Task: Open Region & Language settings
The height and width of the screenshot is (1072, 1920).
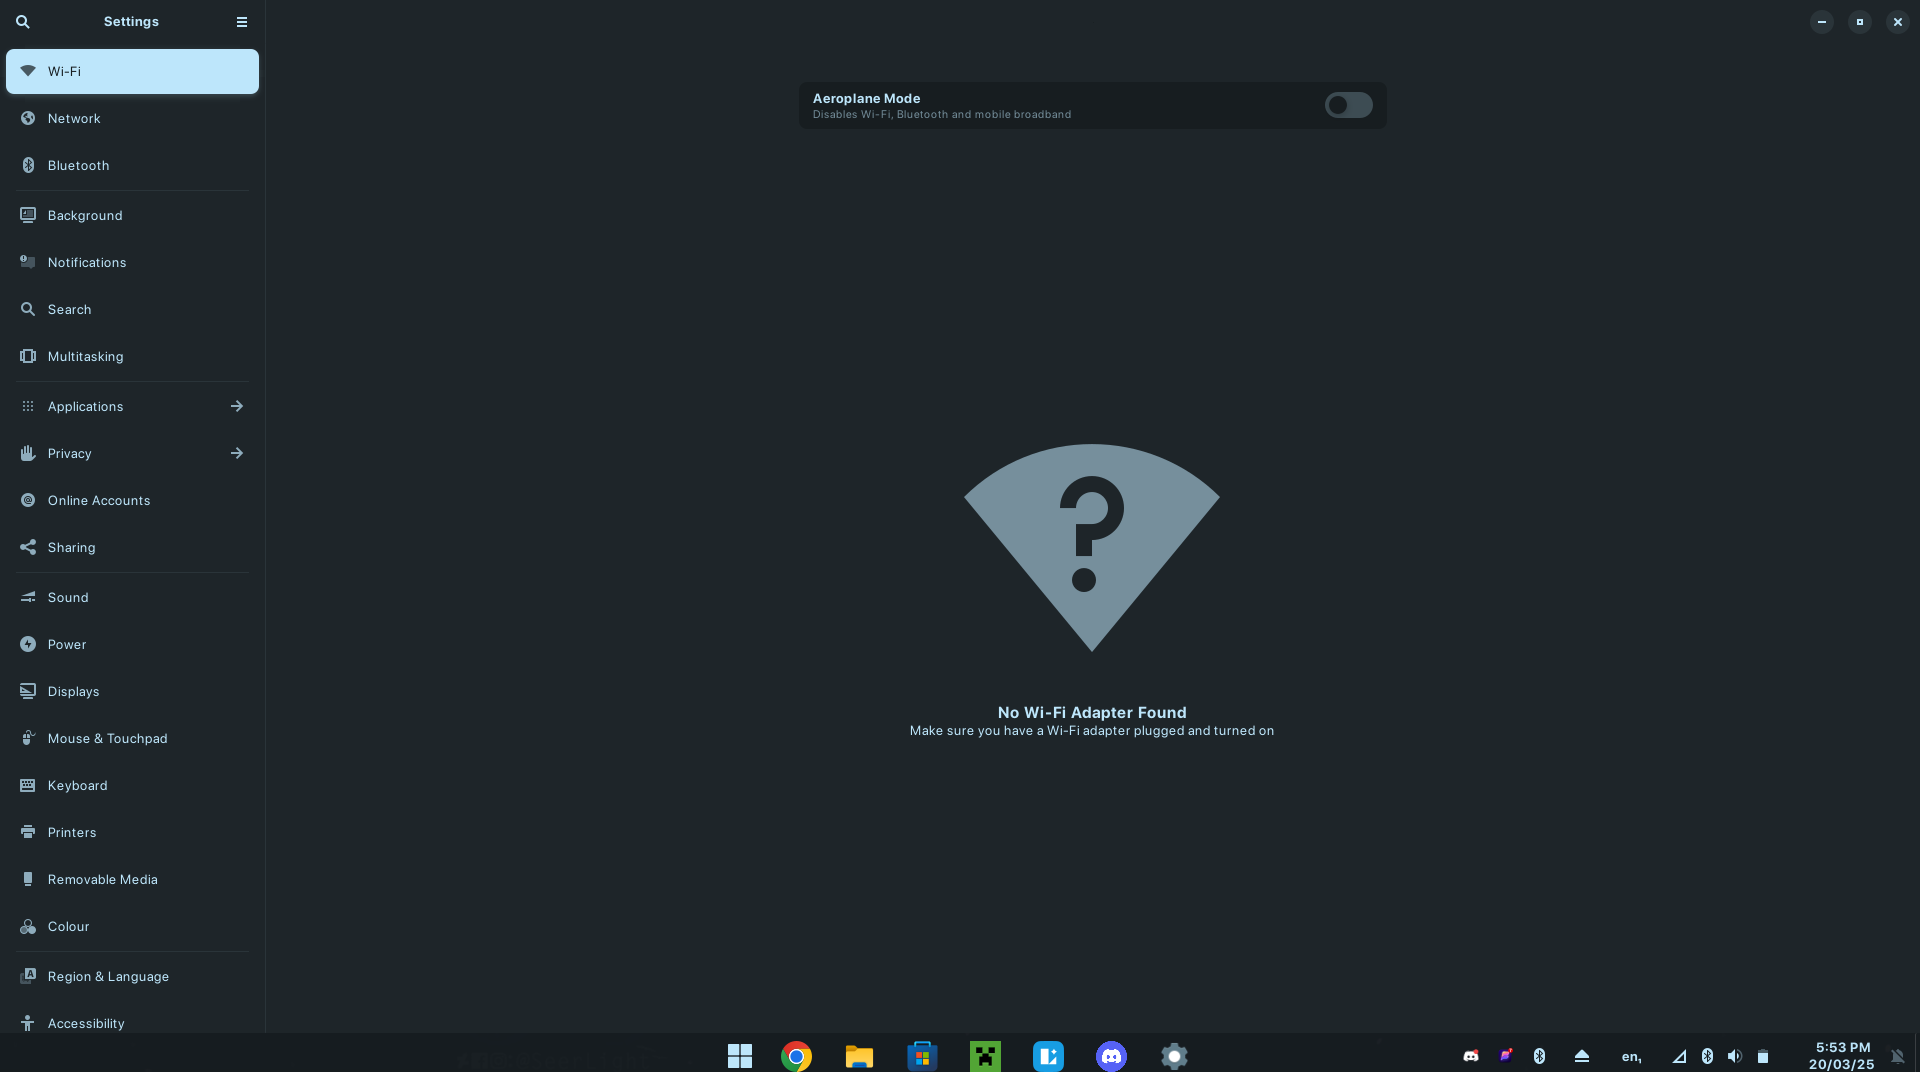Action: click(x=132, y=976)
